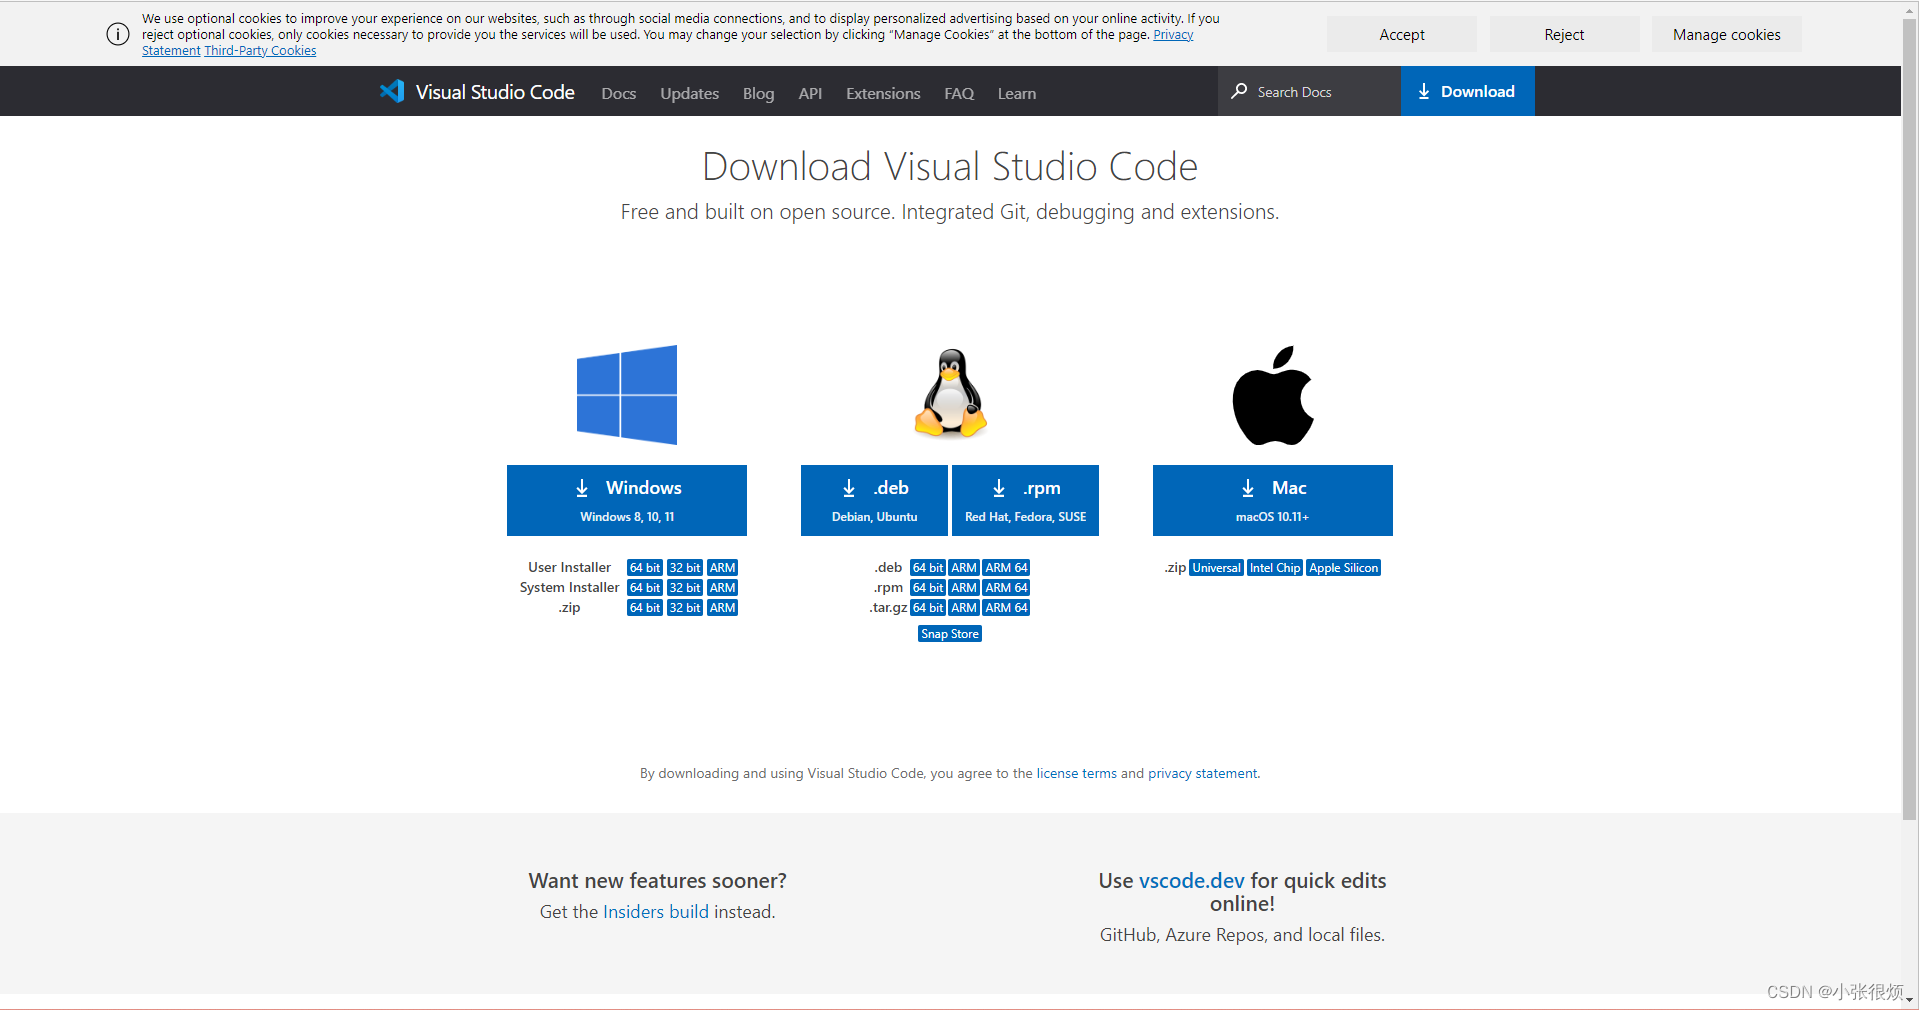Open the license terms link
Screen dimensions: 1919x1010
coord(1076,773)
